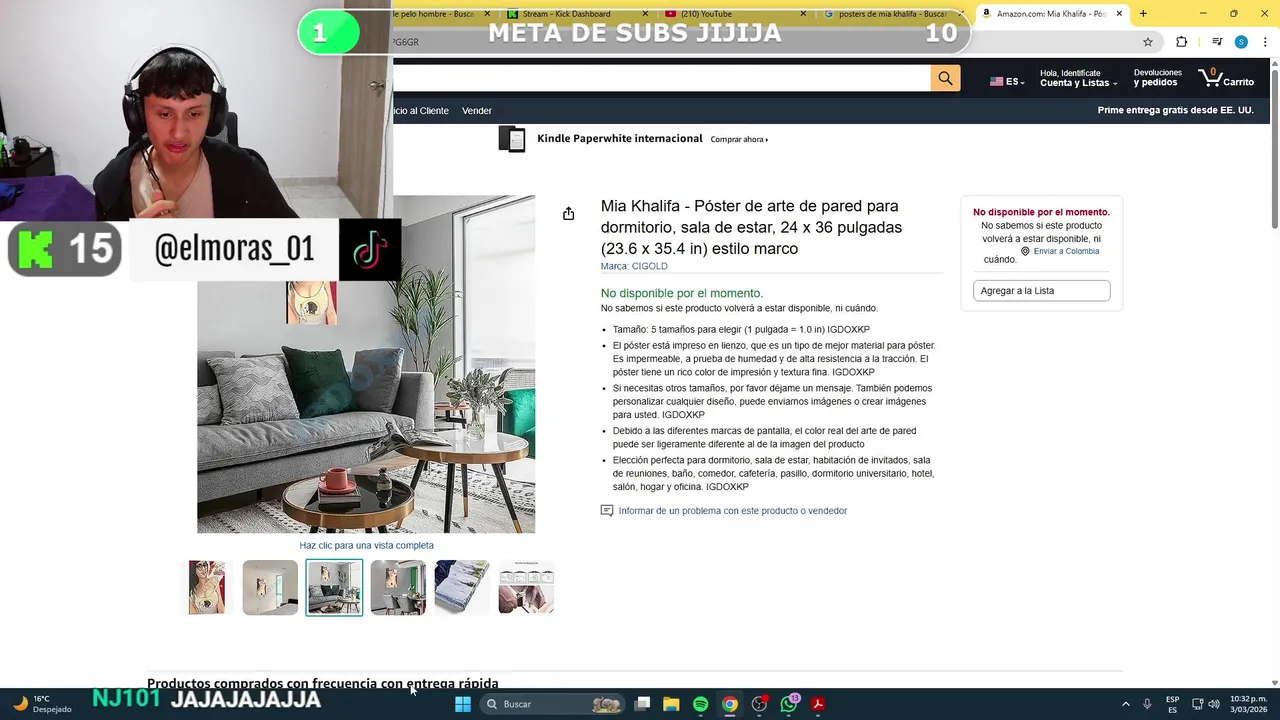This screenshot has height=720, width=1280.
Task: Click Prime entrega gratis desde EE. UU. banner
Action: click(x=1175, y=110)
